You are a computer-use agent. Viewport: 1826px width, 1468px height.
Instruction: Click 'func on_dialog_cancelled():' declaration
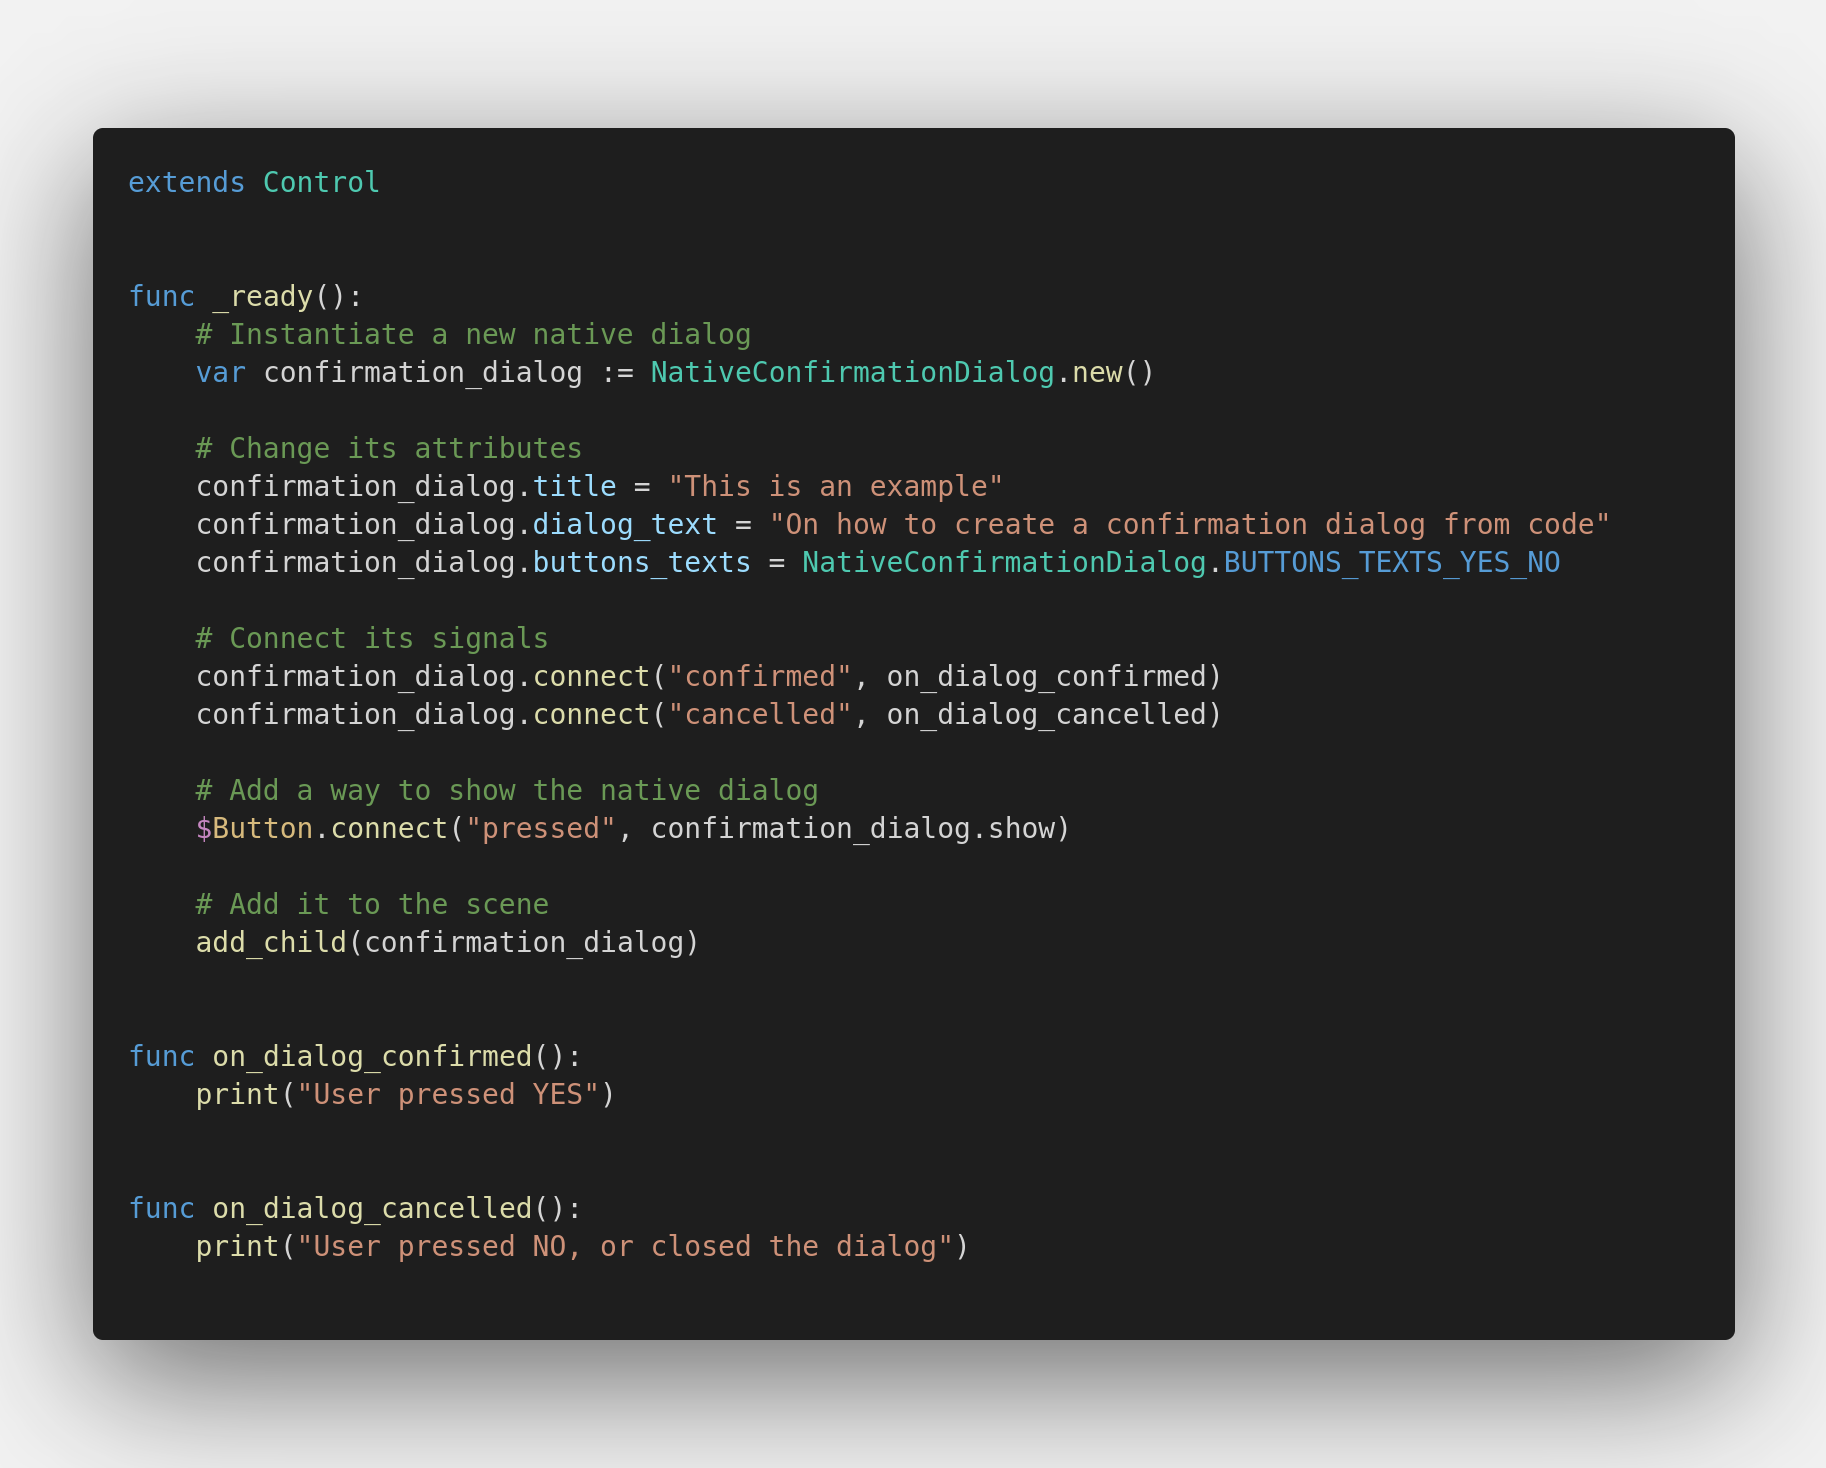click(x=355, y=1208)
